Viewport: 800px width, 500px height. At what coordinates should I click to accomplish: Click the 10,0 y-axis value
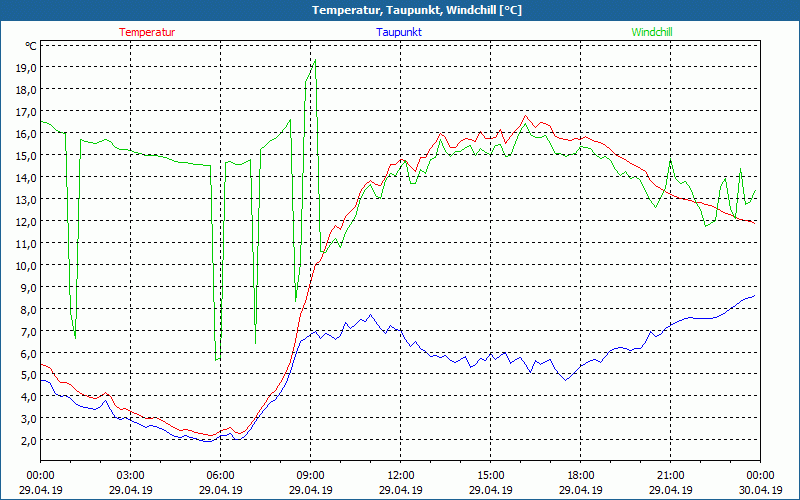point(27,265)
